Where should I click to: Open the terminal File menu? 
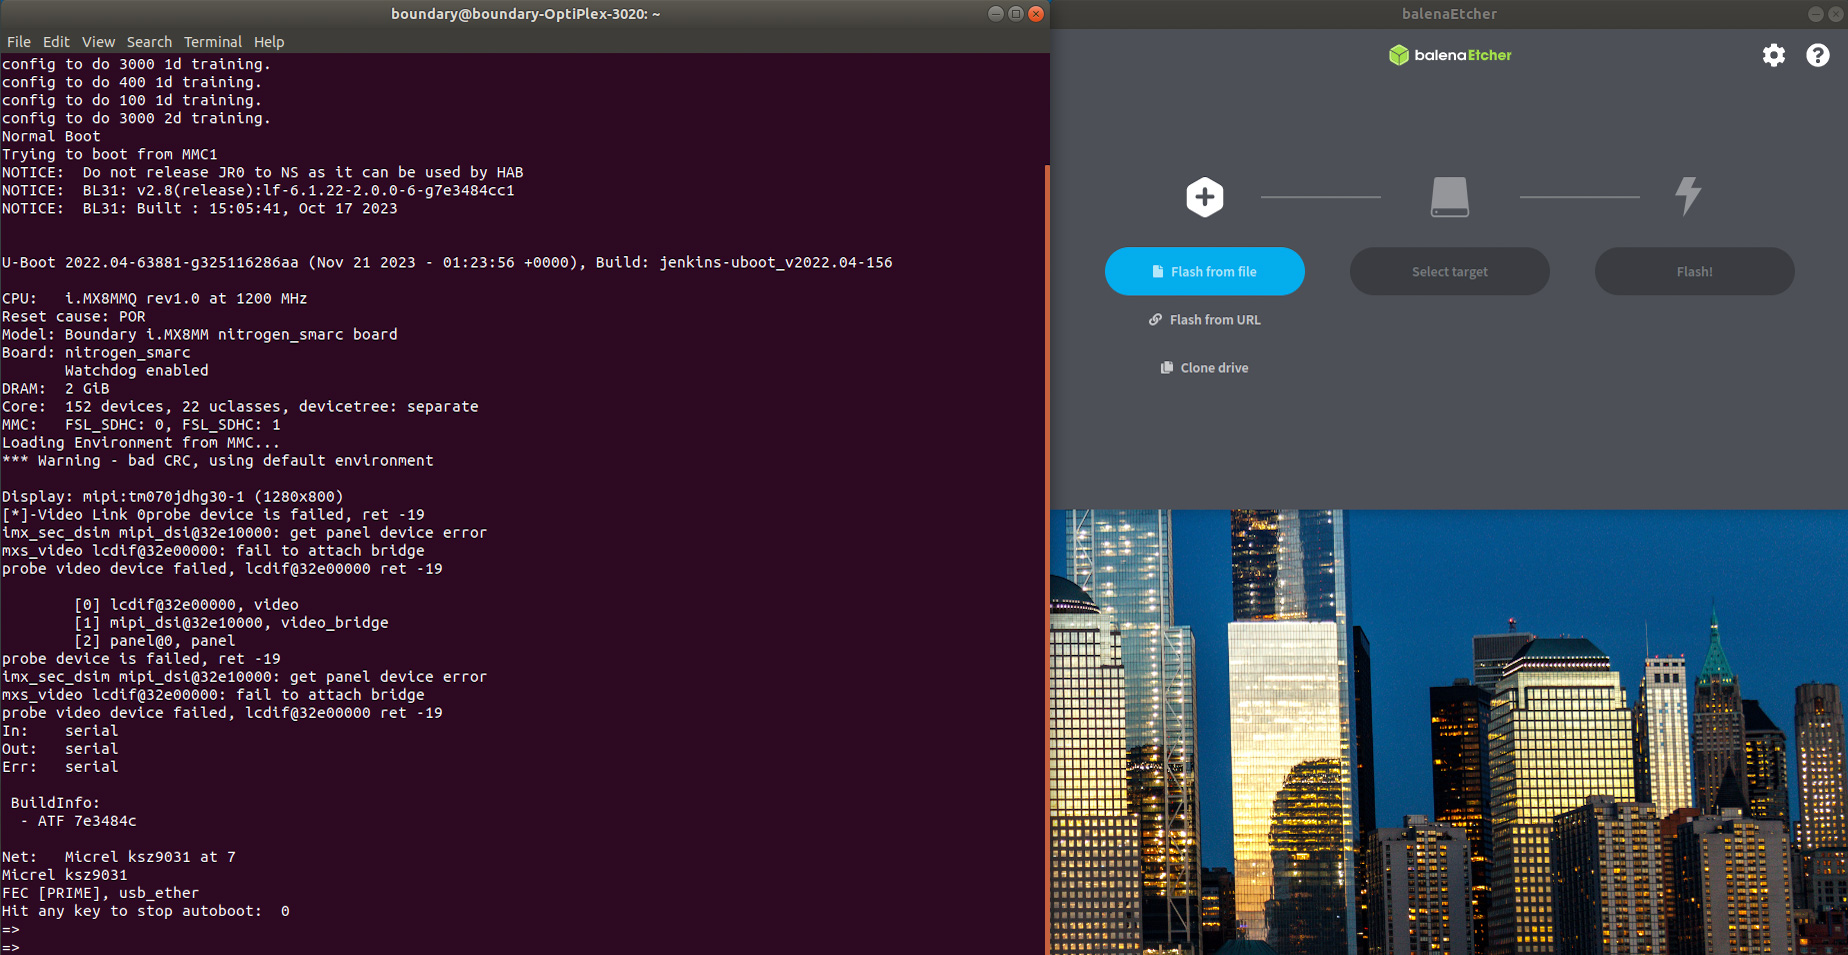point(19,42)
